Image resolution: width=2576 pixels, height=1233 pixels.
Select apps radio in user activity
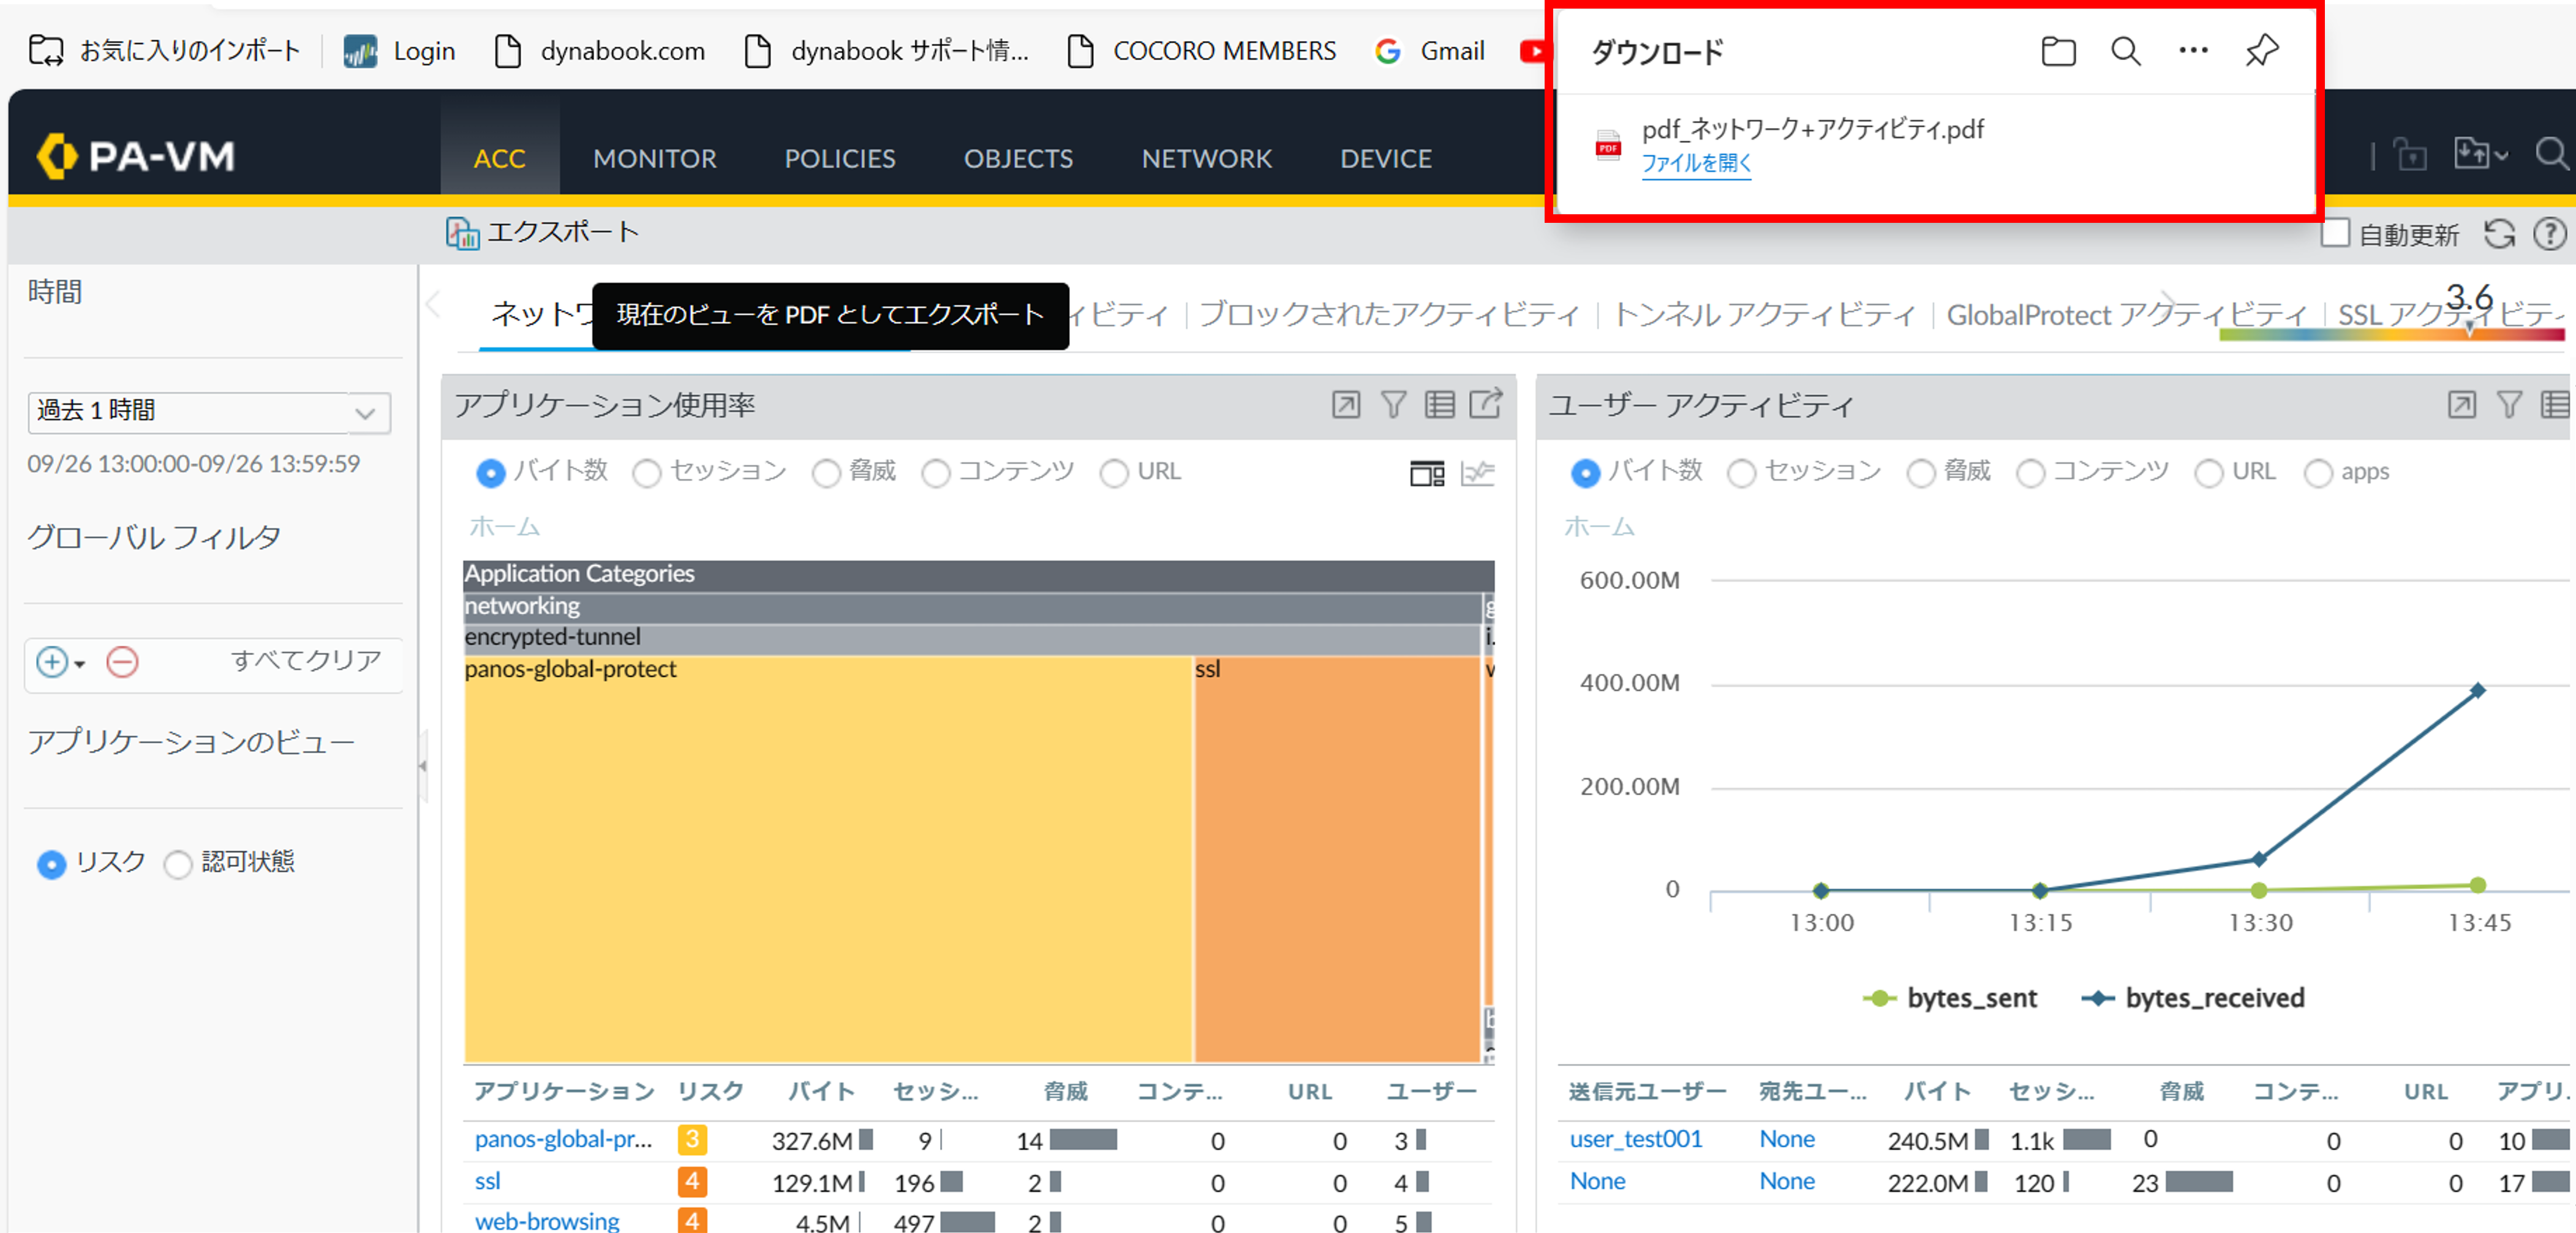pyautogui.click(x=2318, y=473)
